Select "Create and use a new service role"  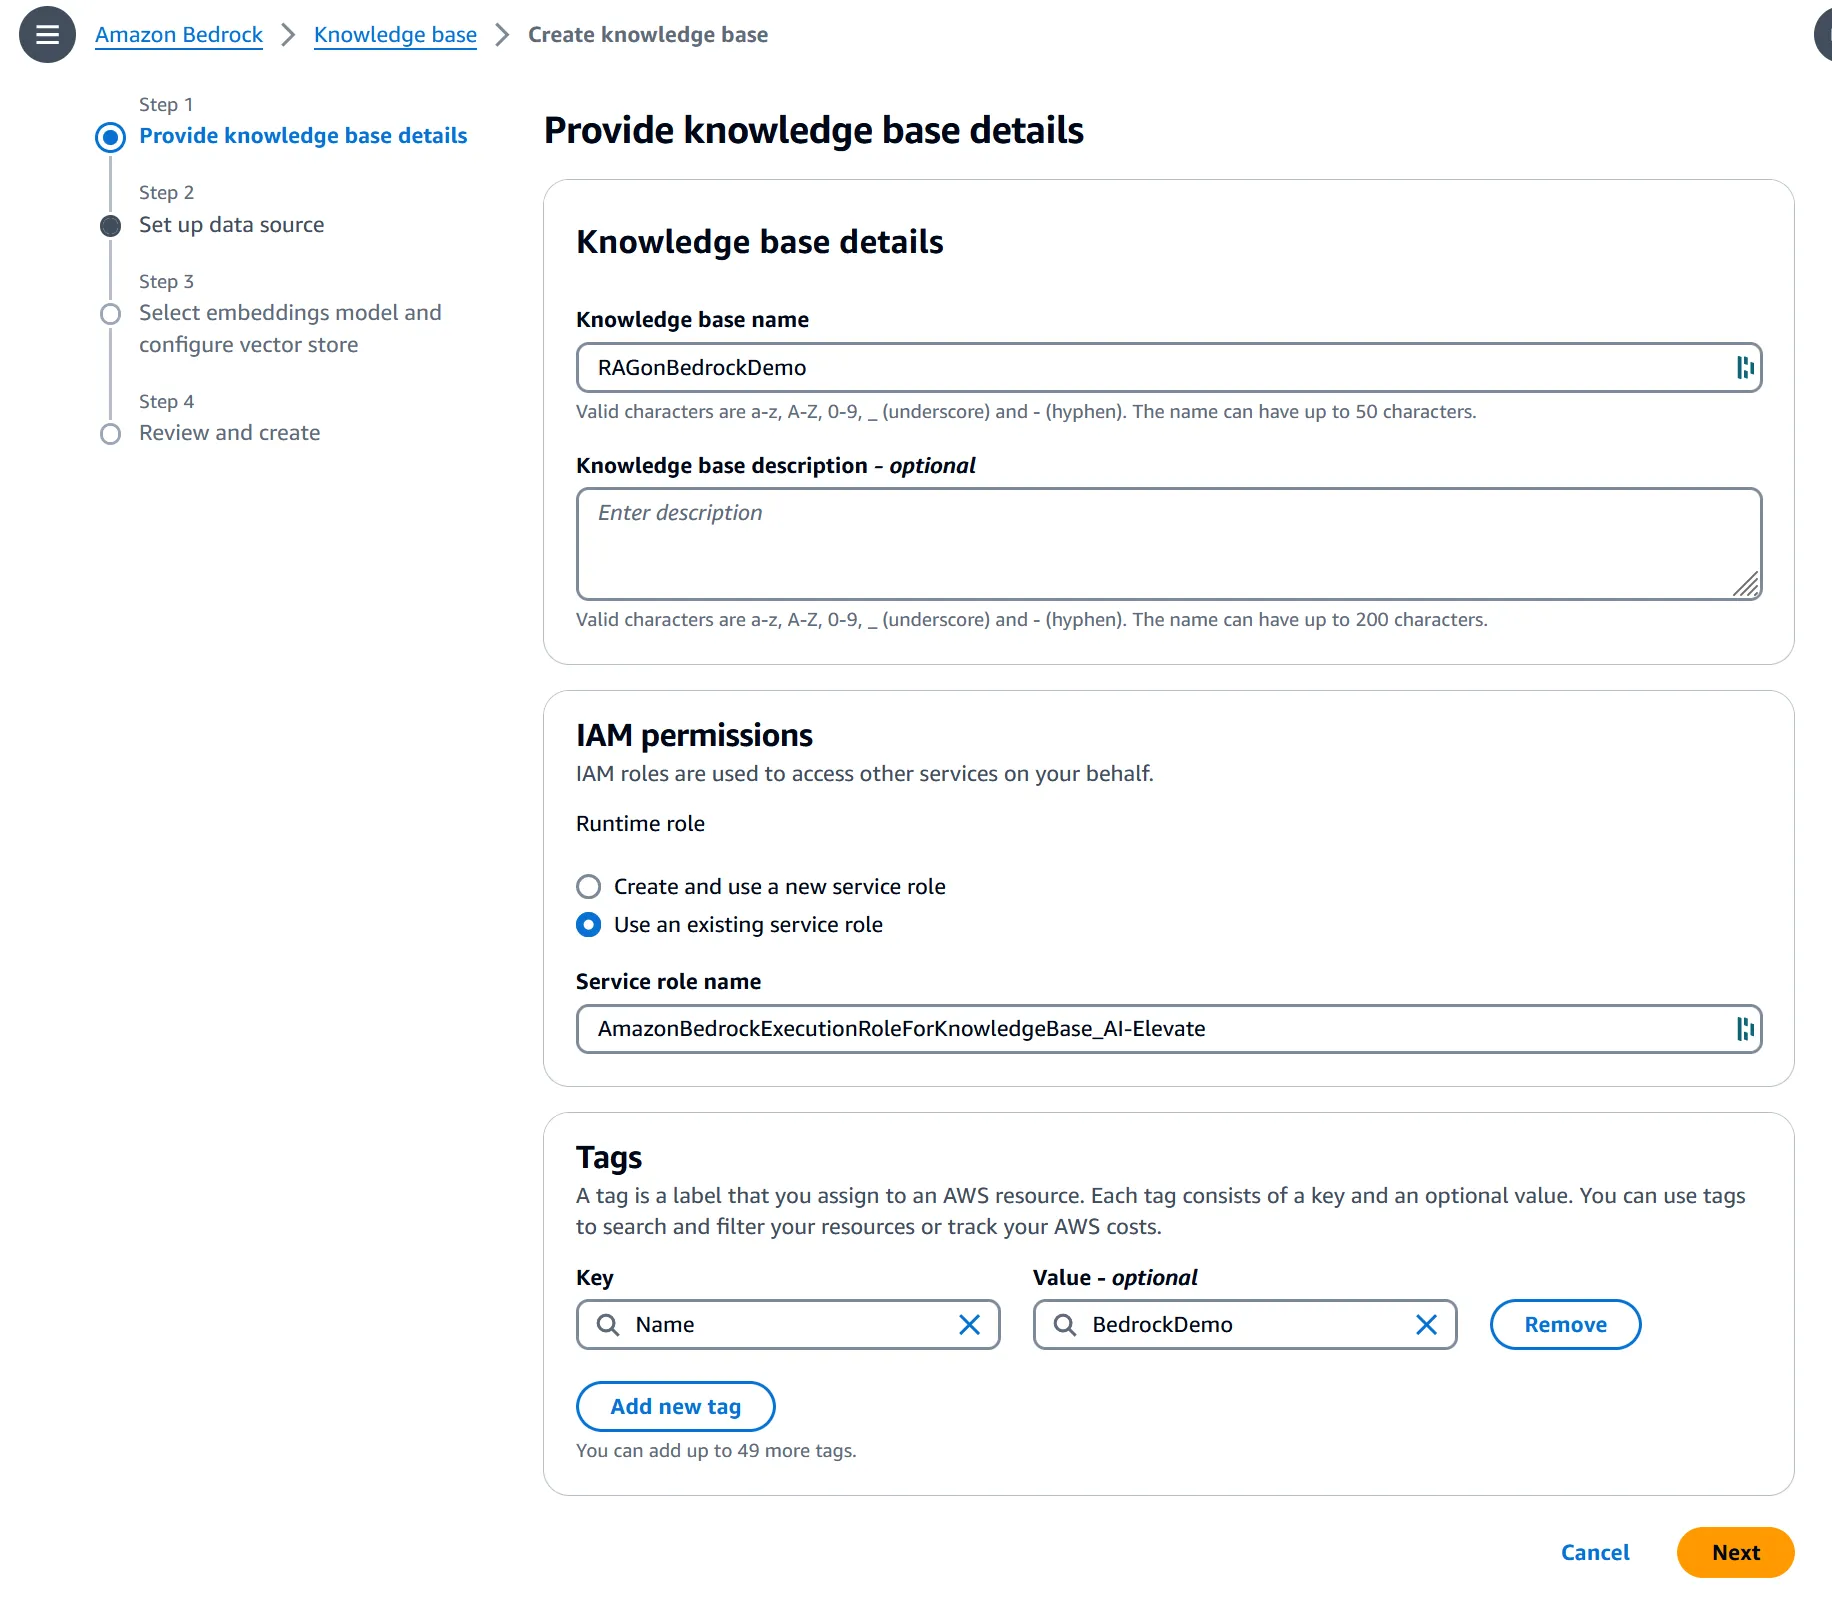pos(588,886)
